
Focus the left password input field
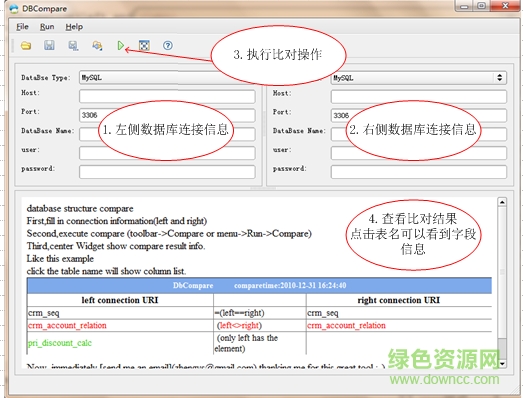(167, 172)
